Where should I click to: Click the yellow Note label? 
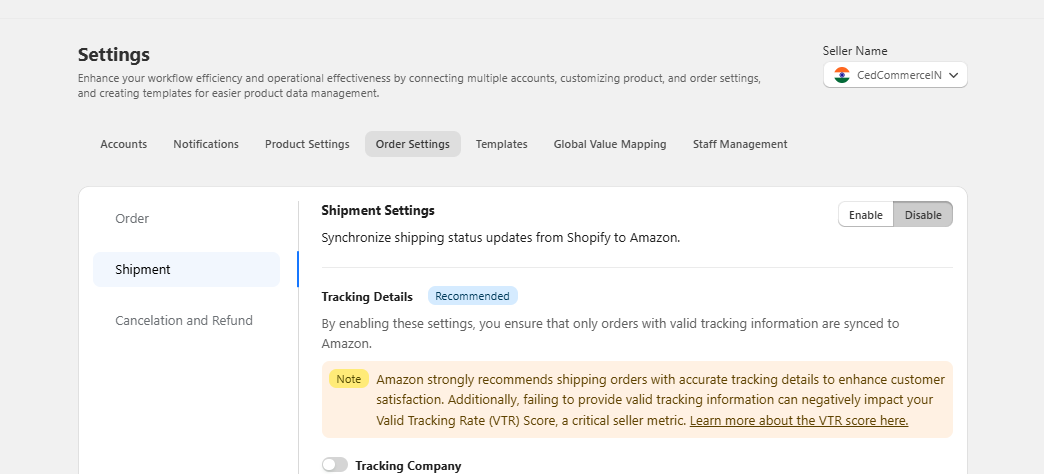tap(349, 379)
